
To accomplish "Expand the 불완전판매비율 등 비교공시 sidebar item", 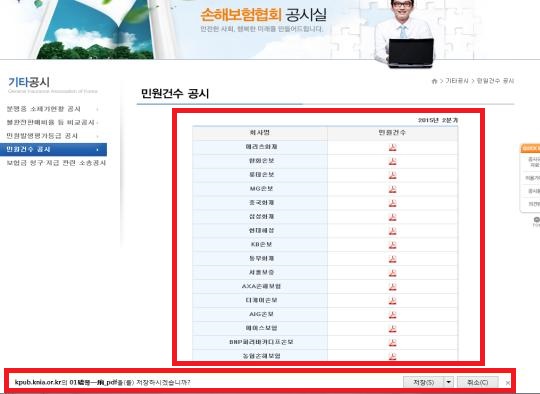I will tap(53, 123).
